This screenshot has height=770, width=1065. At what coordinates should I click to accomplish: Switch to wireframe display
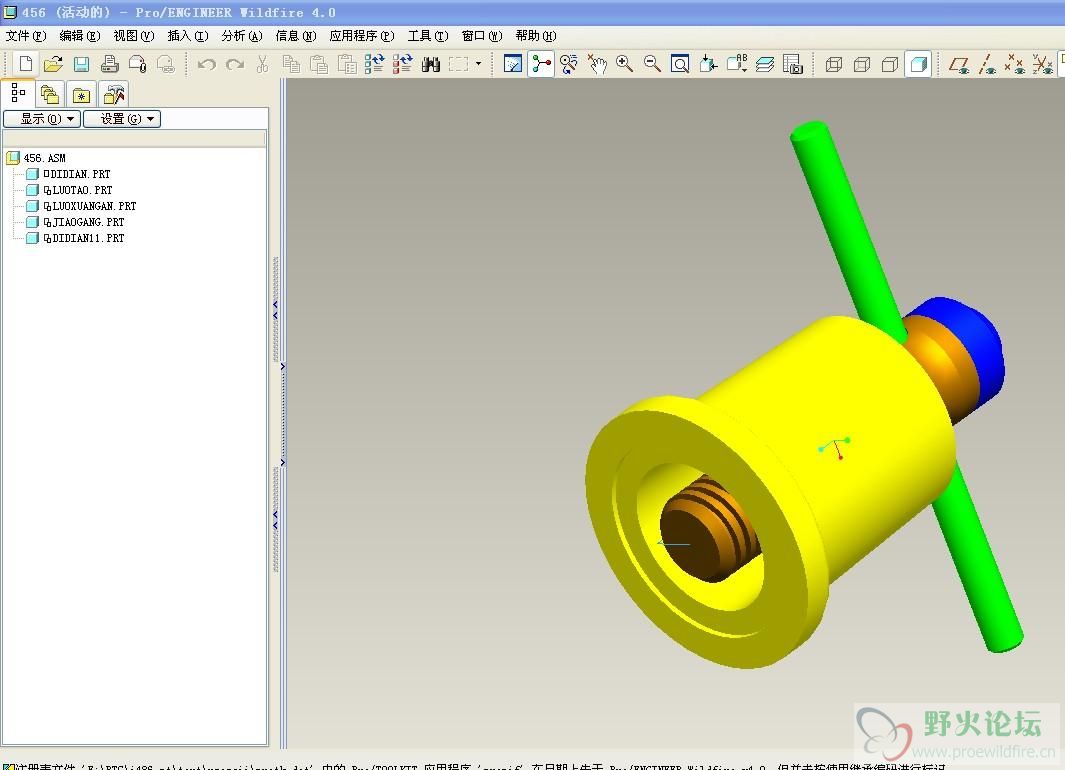834,64
